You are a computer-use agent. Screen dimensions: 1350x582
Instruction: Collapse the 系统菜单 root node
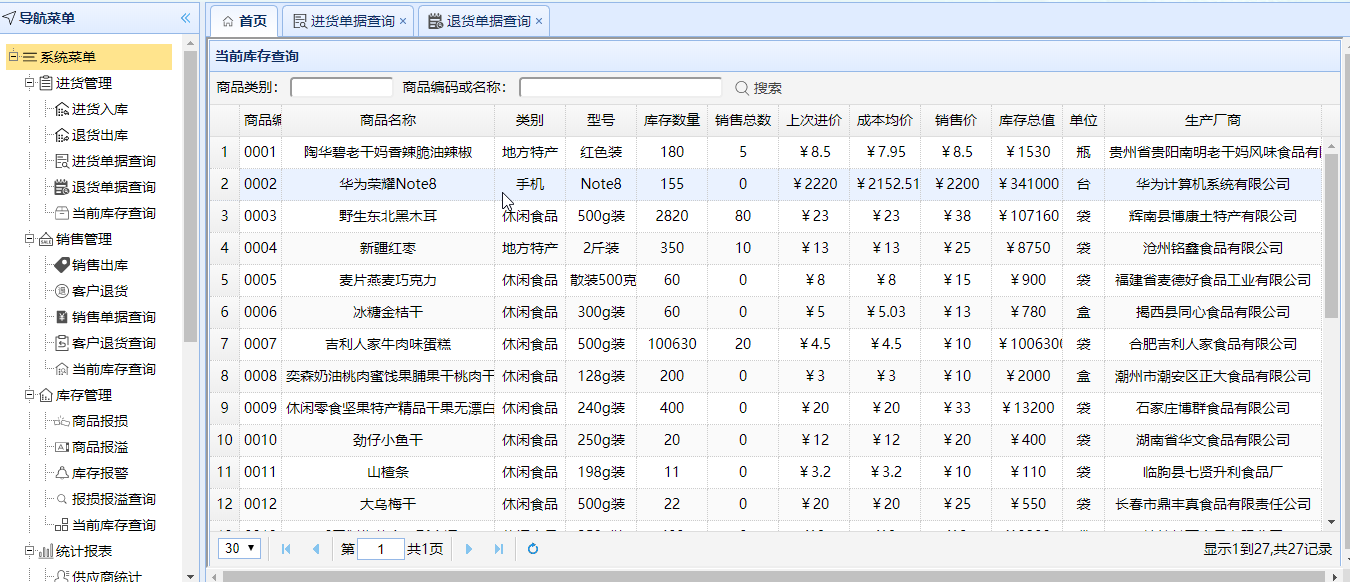[13, 57]
